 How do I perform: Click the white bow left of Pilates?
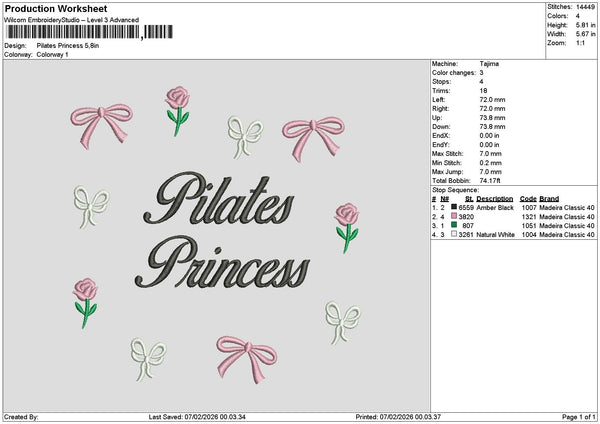point(91,206)
